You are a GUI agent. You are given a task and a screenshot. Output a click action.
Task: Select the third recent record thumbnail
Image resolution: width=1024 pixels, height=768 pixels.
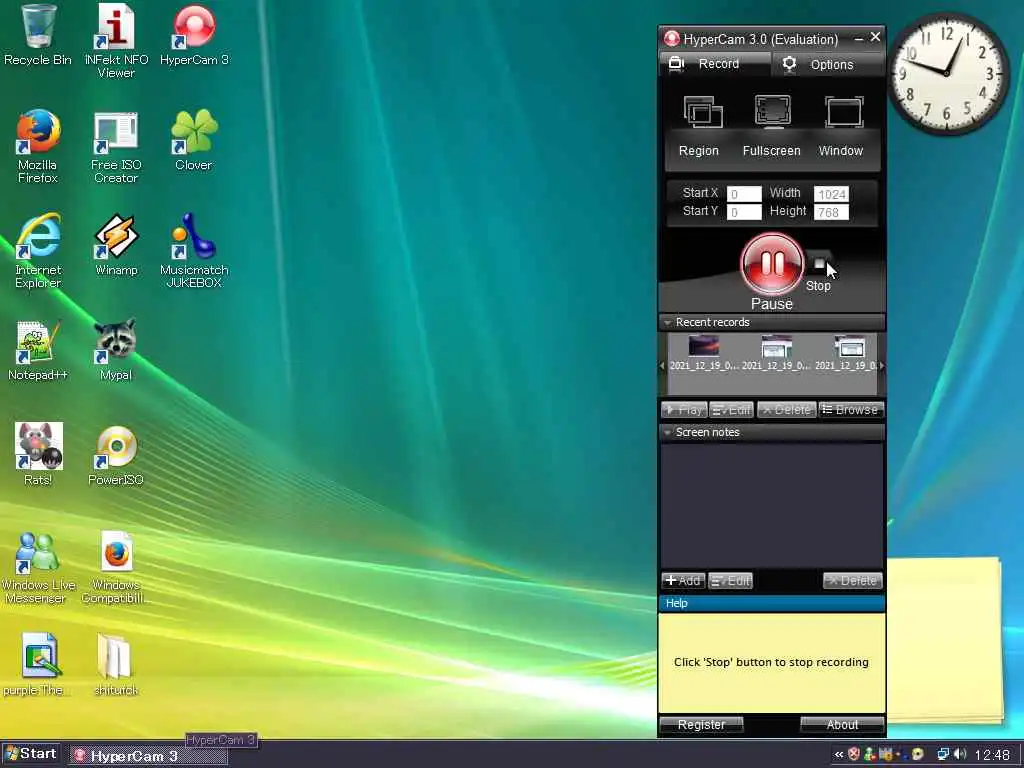click(x=848, y=353)
